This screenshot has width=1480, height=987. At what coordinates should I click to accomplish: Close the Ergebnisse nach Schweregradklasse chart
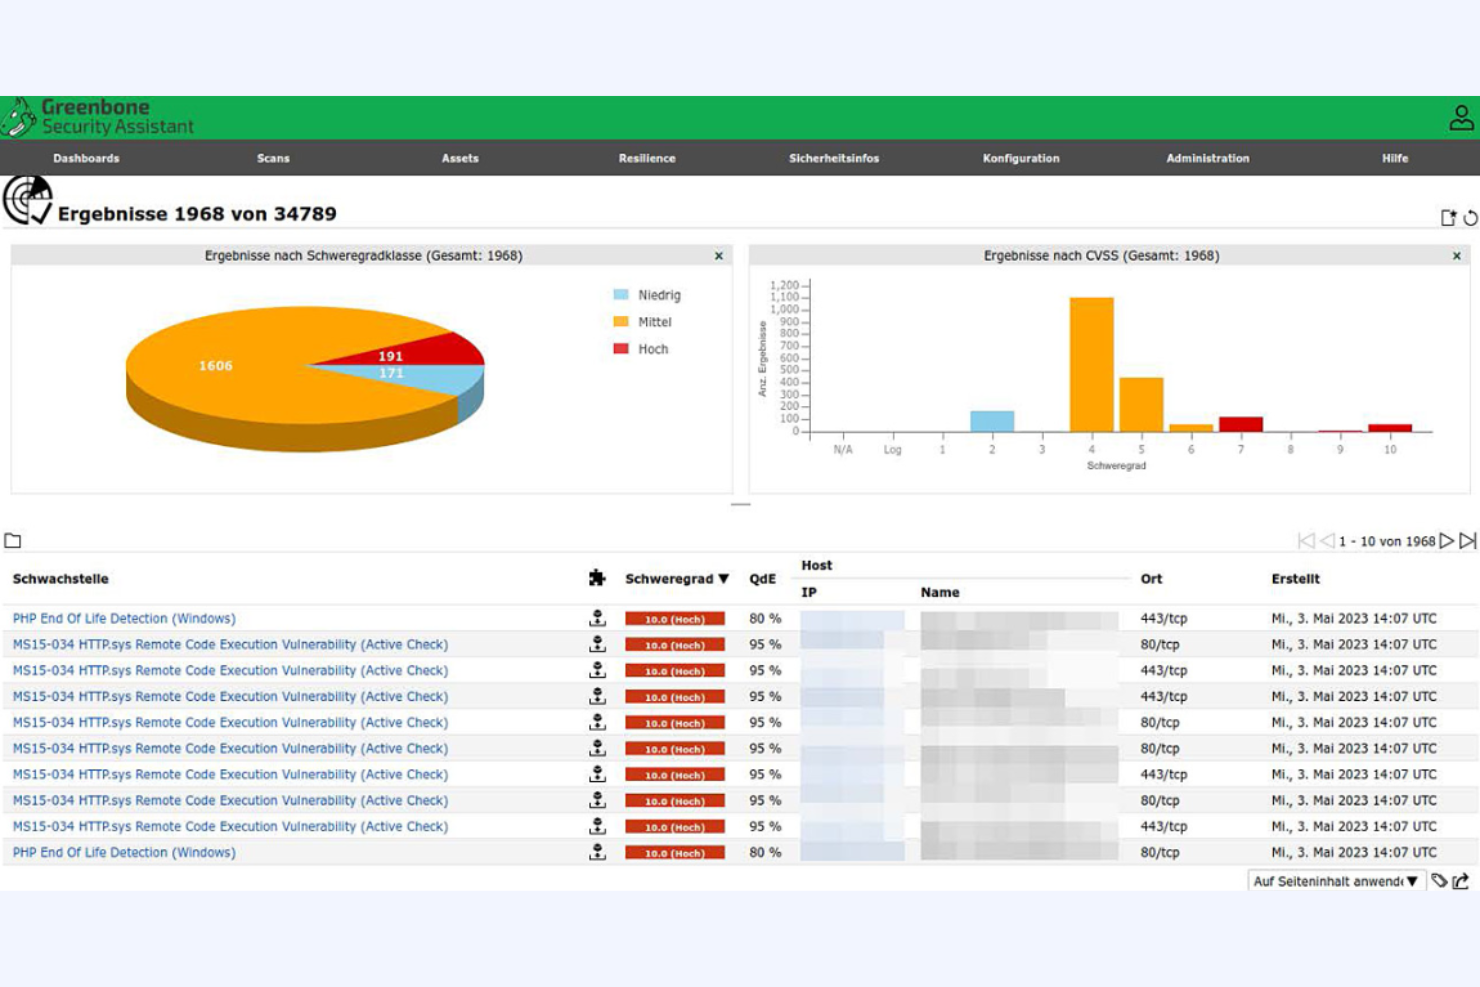tap(718, 255)
